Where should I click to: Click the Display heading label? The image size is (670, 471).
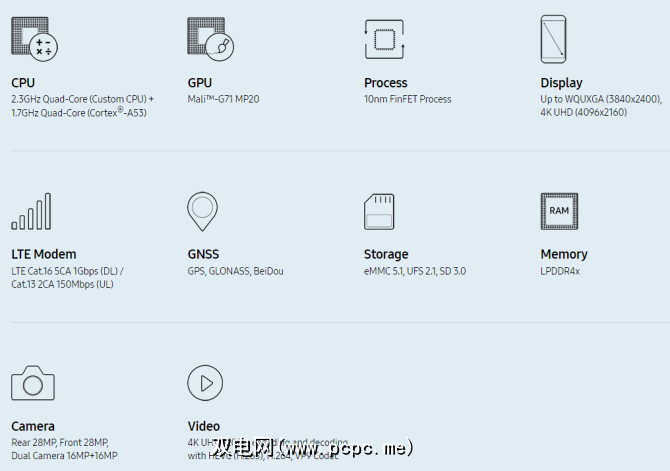(x=561, y=83)
